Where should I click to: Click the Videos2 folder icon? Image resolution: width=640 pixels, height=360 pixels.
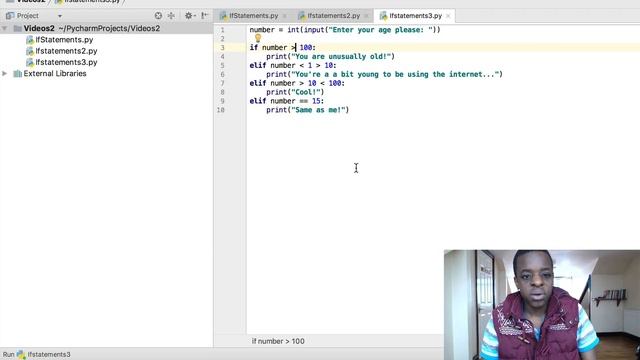click(18, 28)
